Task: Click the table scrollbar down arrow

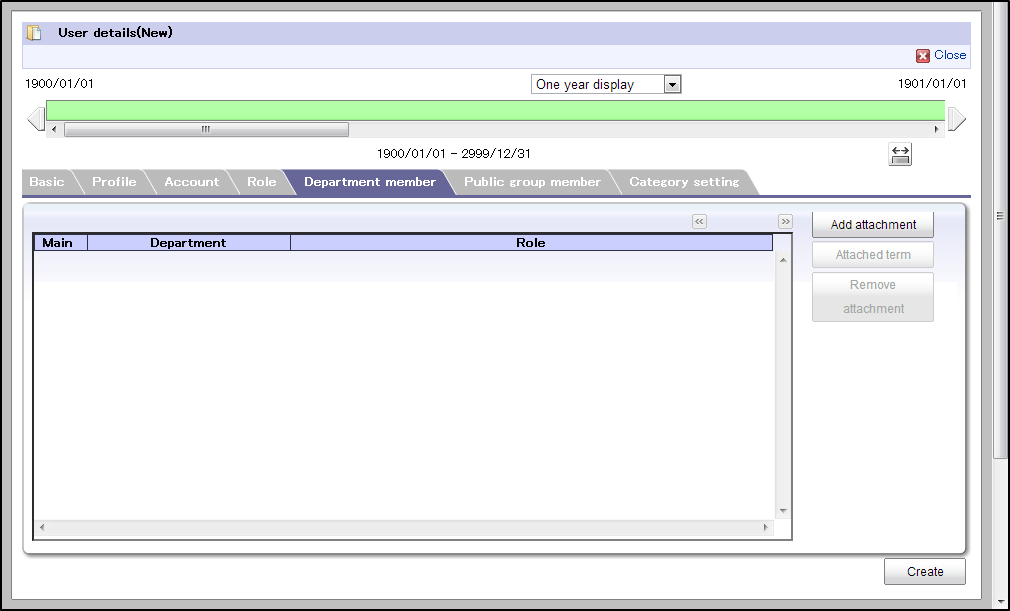Action: pos(783,511)
